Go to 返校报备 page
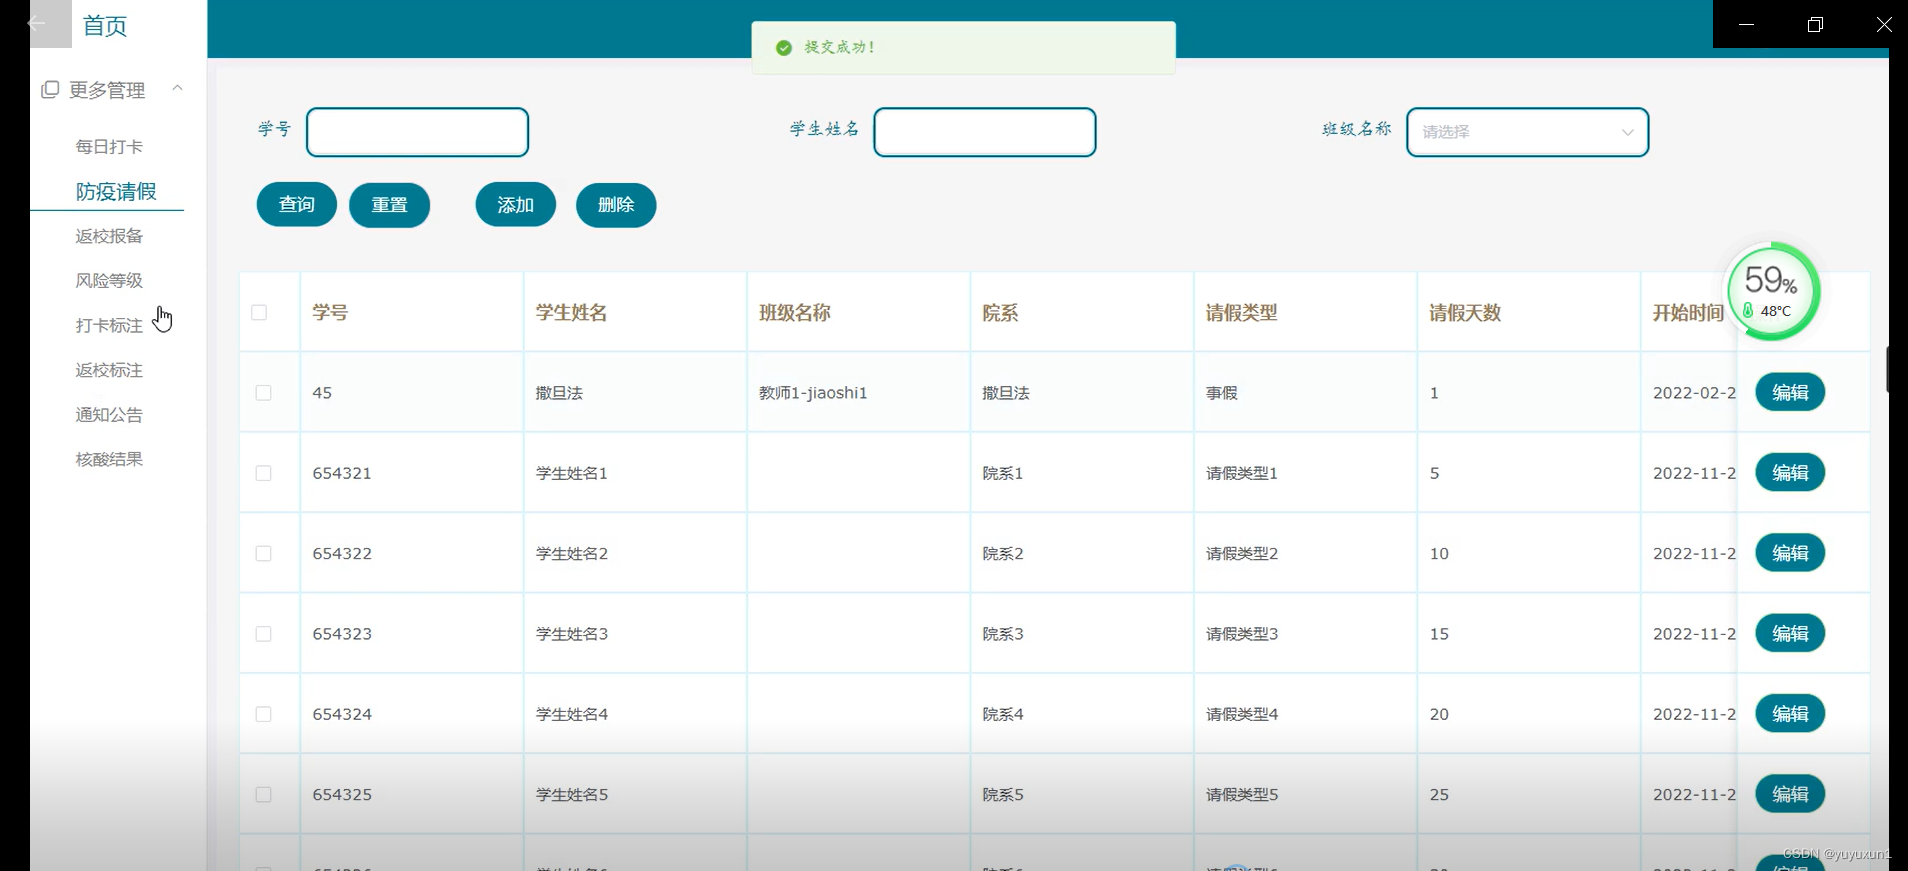 click(x=109, y=236)
